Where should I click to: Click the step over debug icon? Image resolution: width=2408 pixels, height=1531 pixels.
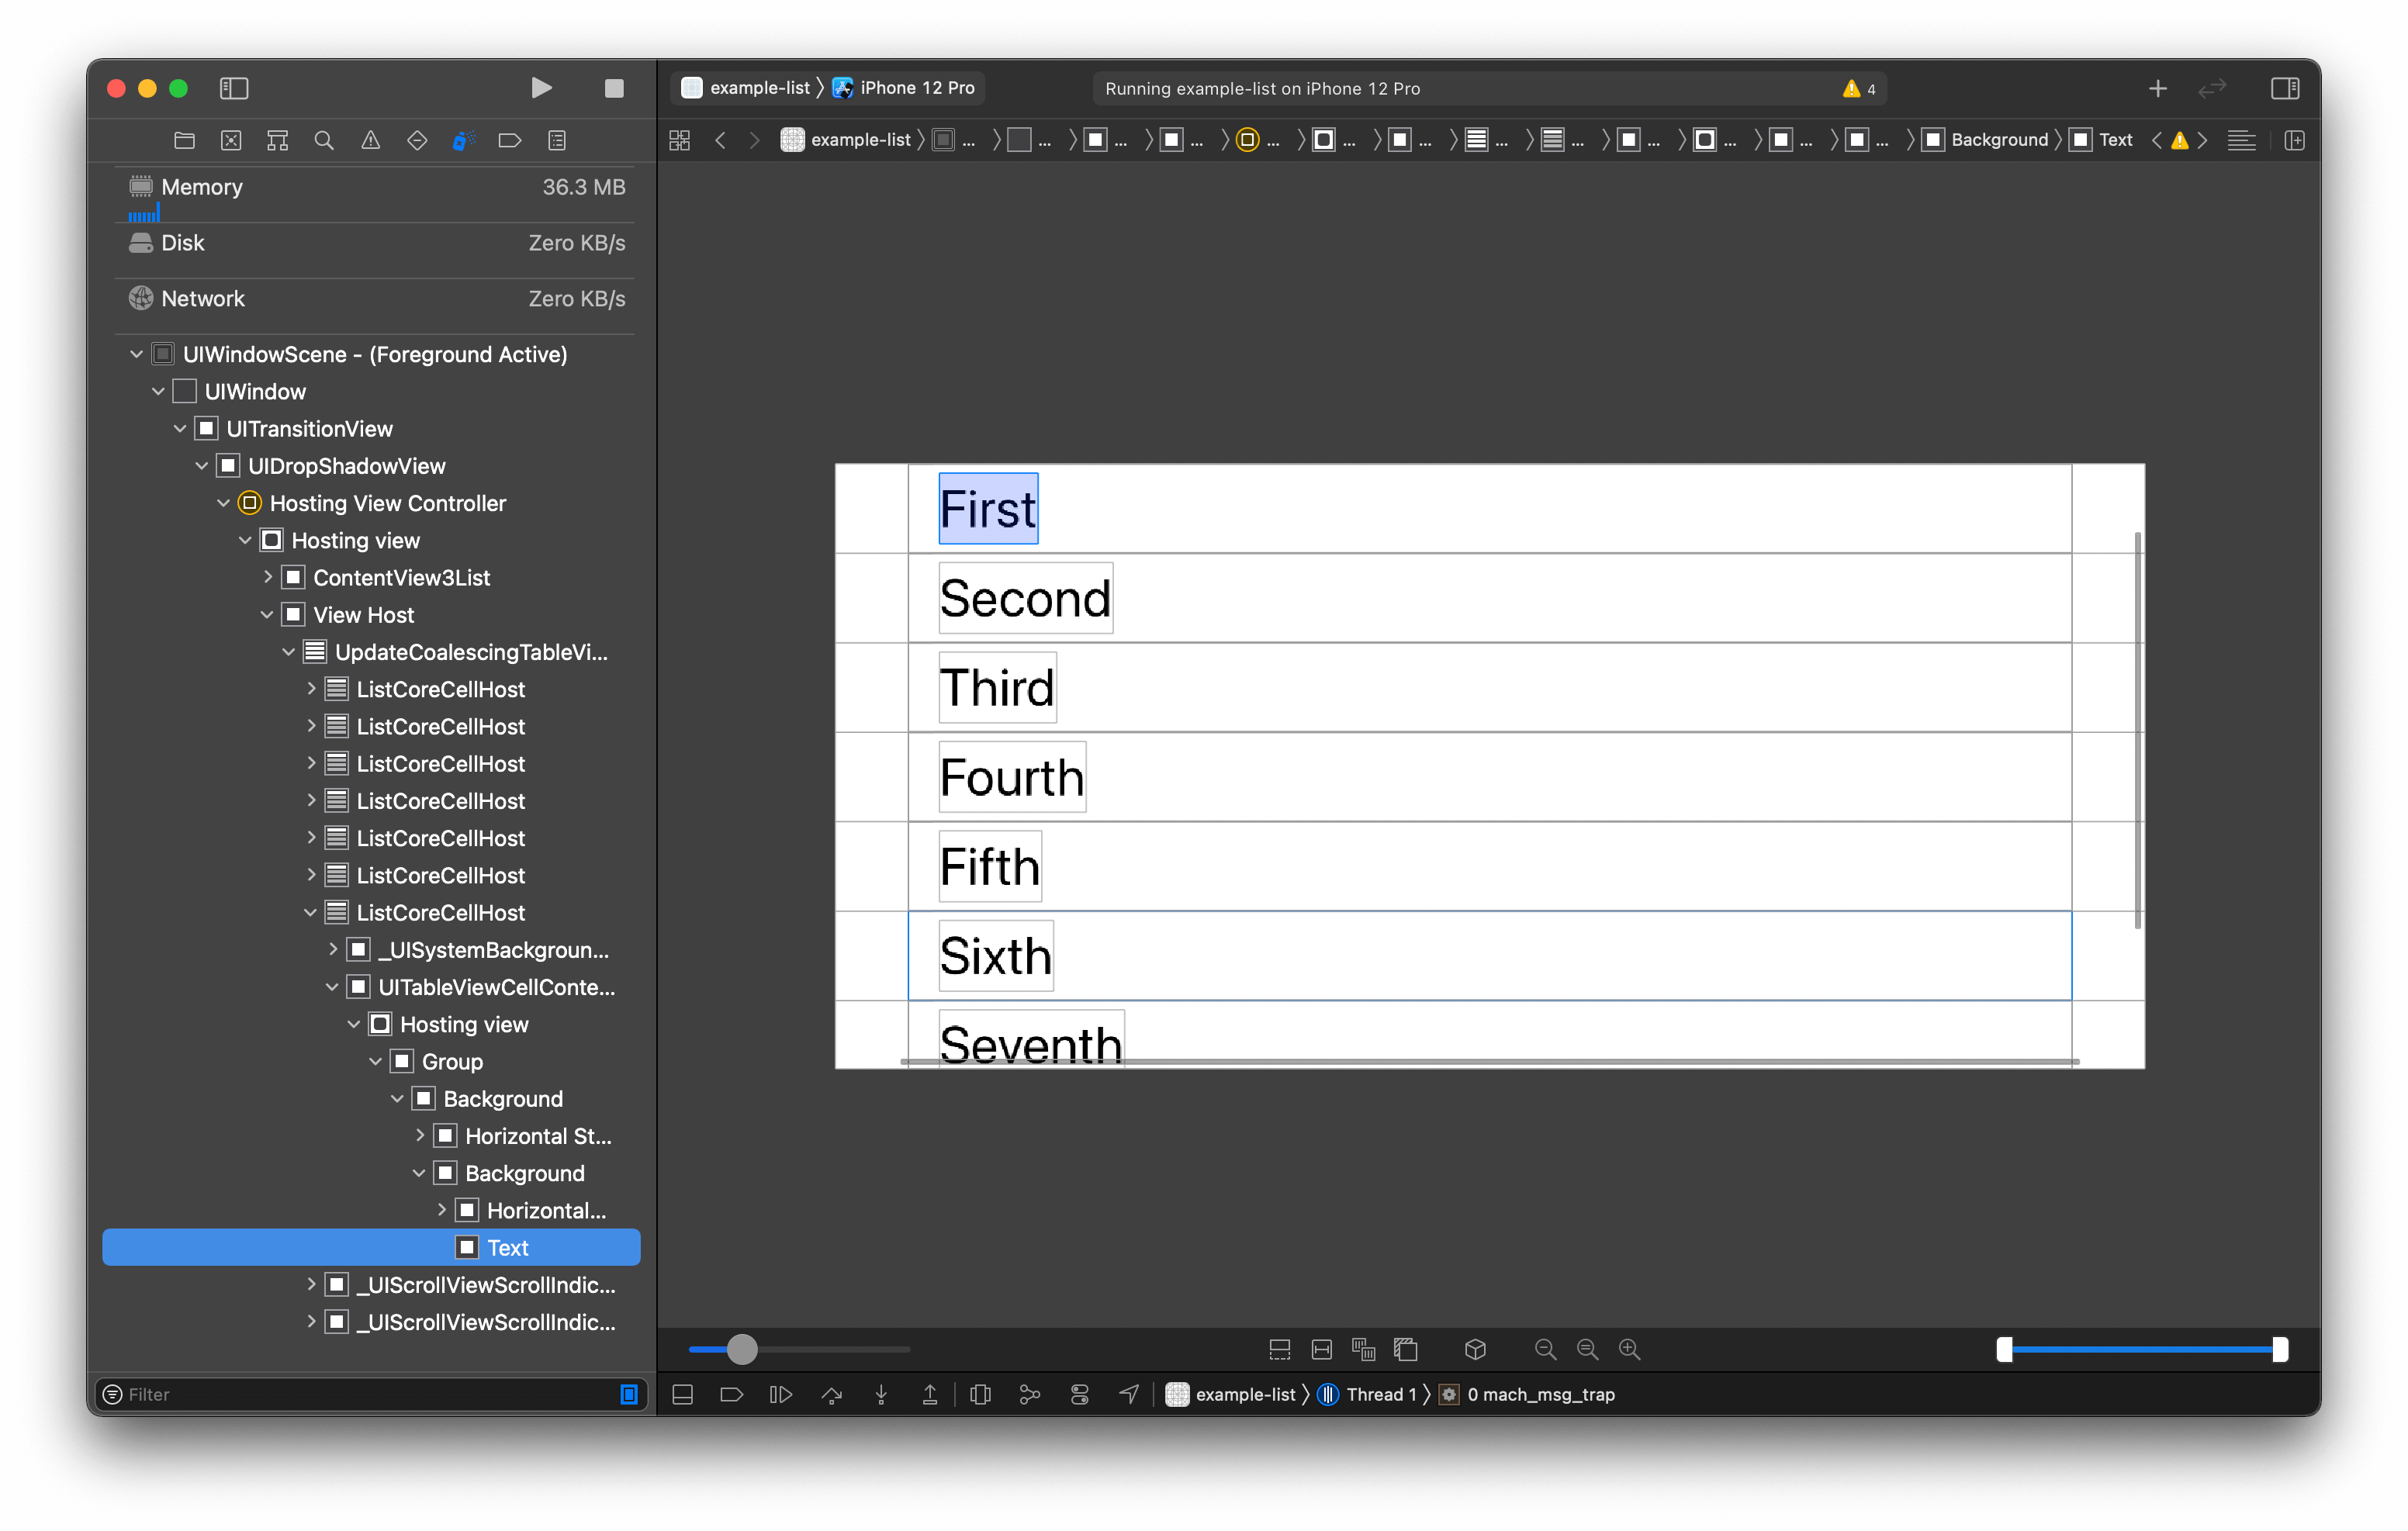(x=831, y=1394)
